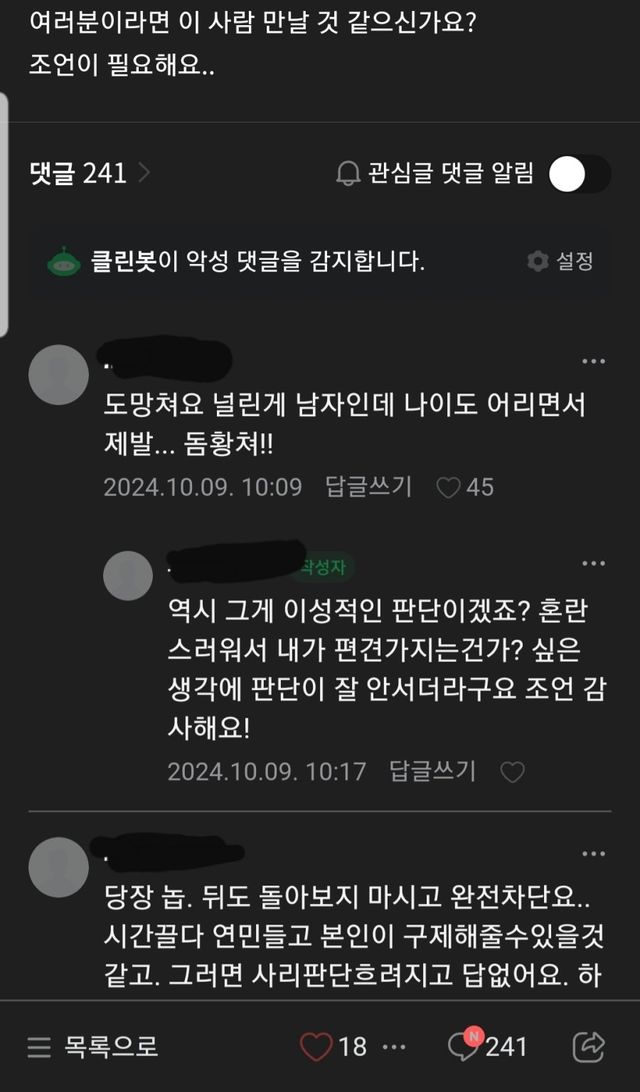Open the dots menu beside the post like count
The width and height of the screenshot is (640, 1092).
point(394,1047)
